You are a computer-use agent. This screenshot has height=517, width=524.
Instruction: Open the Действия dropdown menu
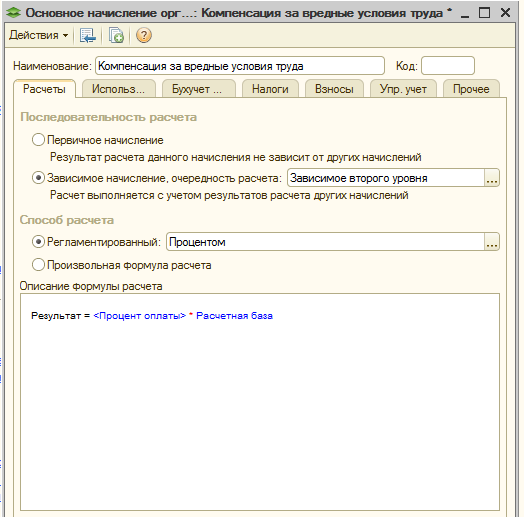tap(38, 35)
